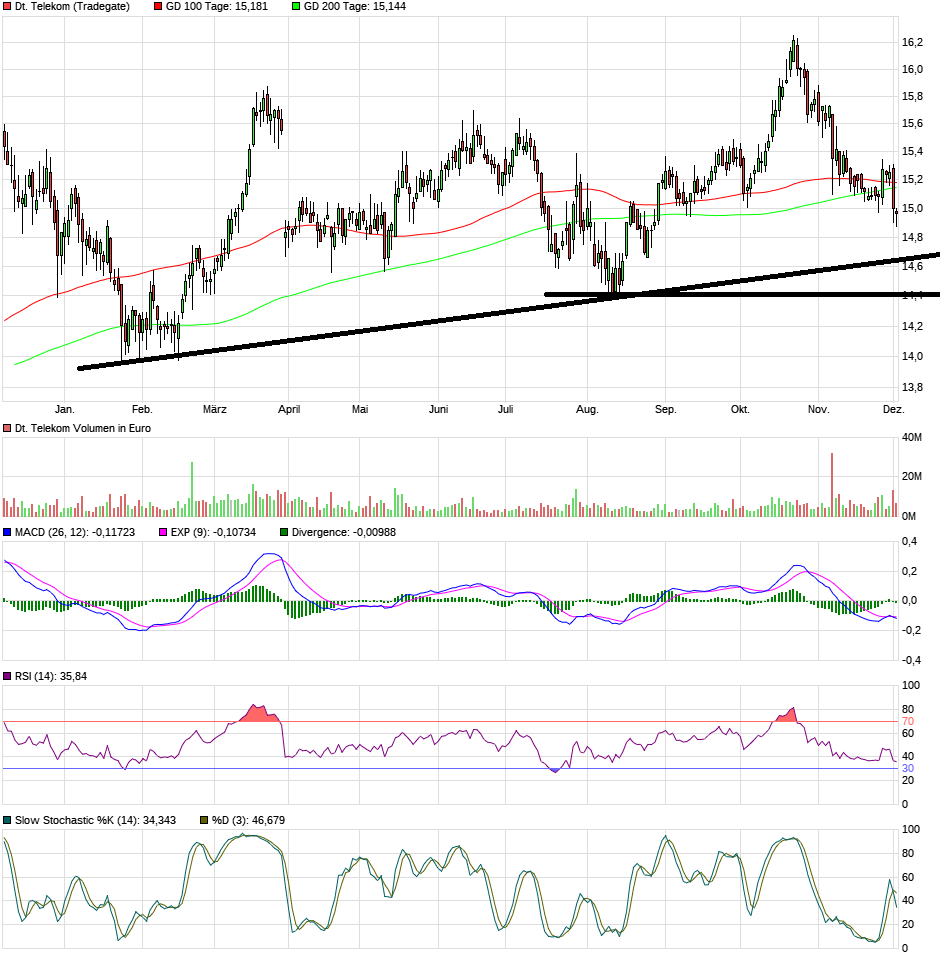
Task: Click the 16,2 price axis value
Action: 913,42
